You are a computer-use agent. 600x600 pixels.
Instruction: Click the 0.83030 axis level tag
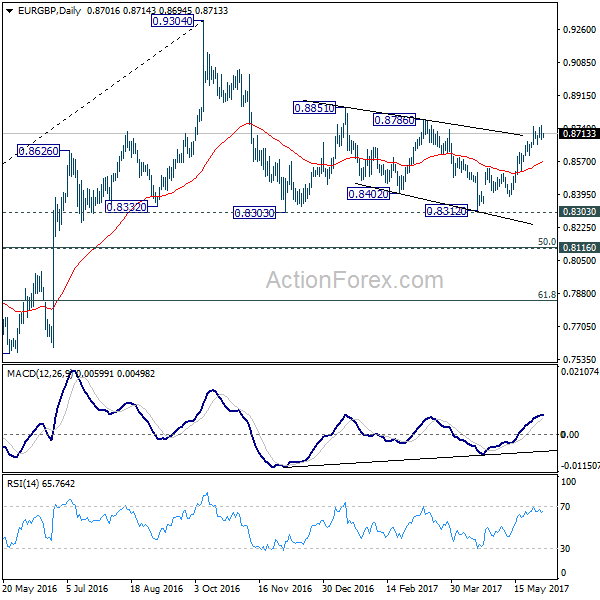click(579, 212)
